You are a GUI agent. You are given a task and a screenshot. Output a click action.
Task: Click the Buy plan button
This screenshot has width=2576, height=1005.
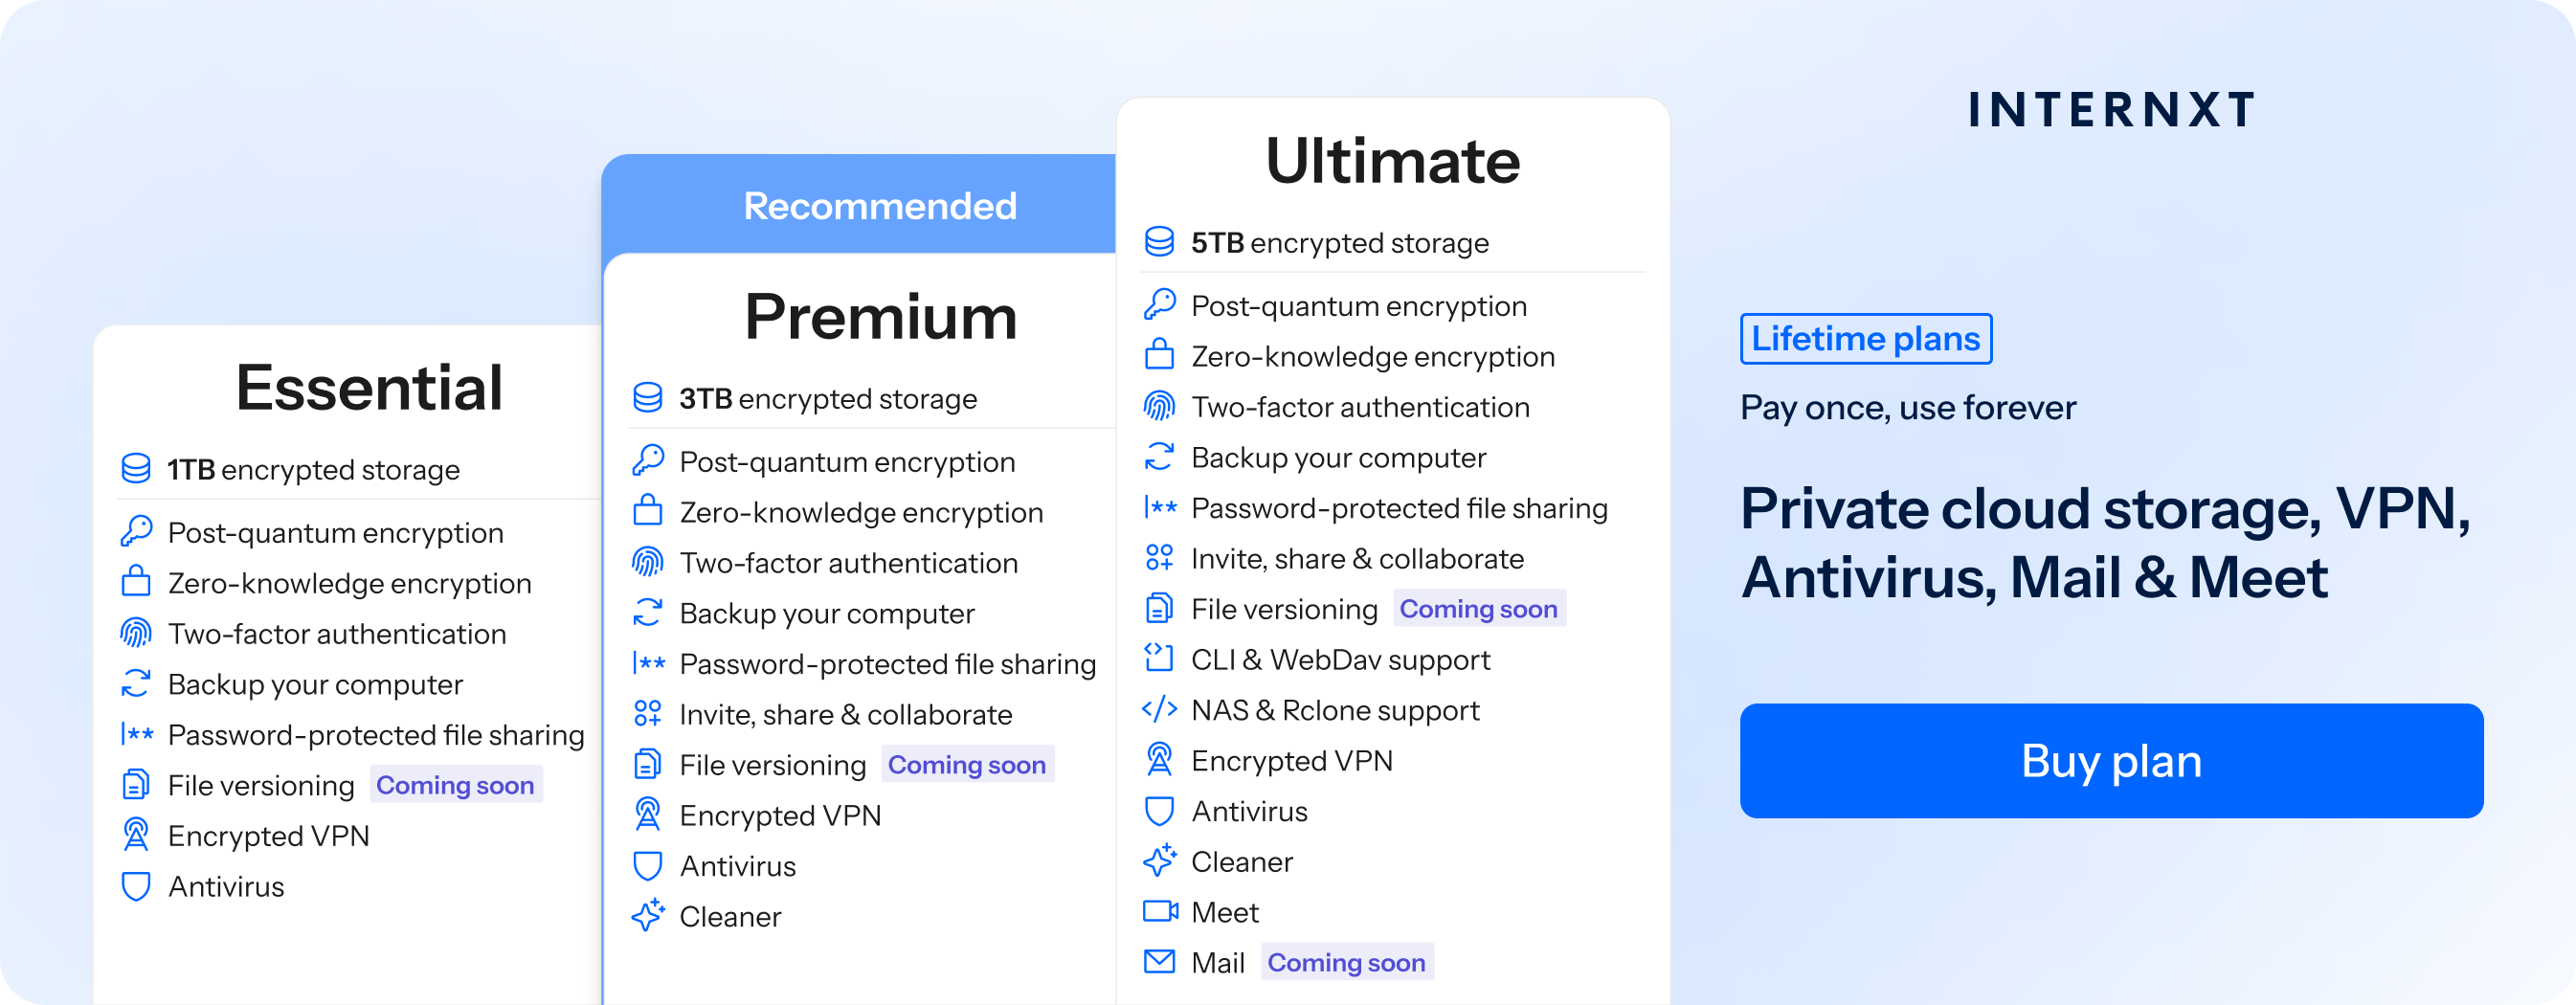[2112, 760]
